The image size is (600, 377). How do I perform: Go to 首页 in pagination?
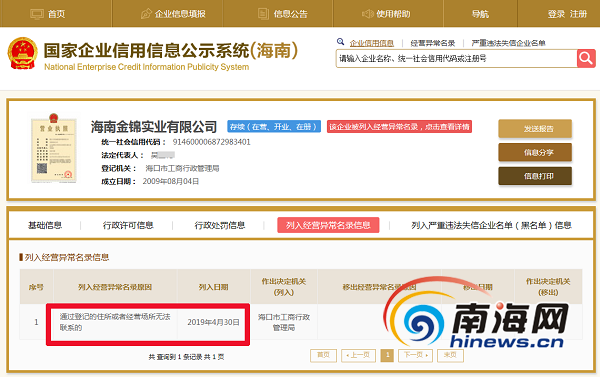pos(323,355)
